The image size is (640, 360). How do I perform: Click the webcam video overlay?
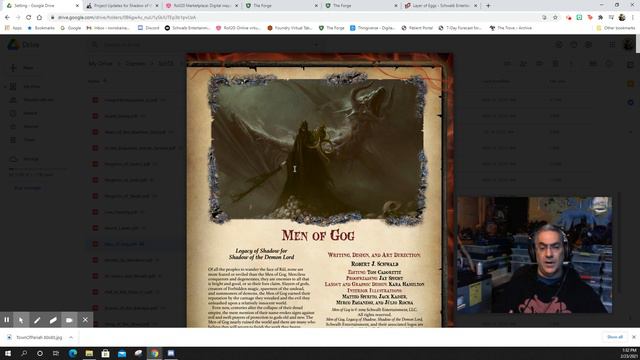pos(534,255)
